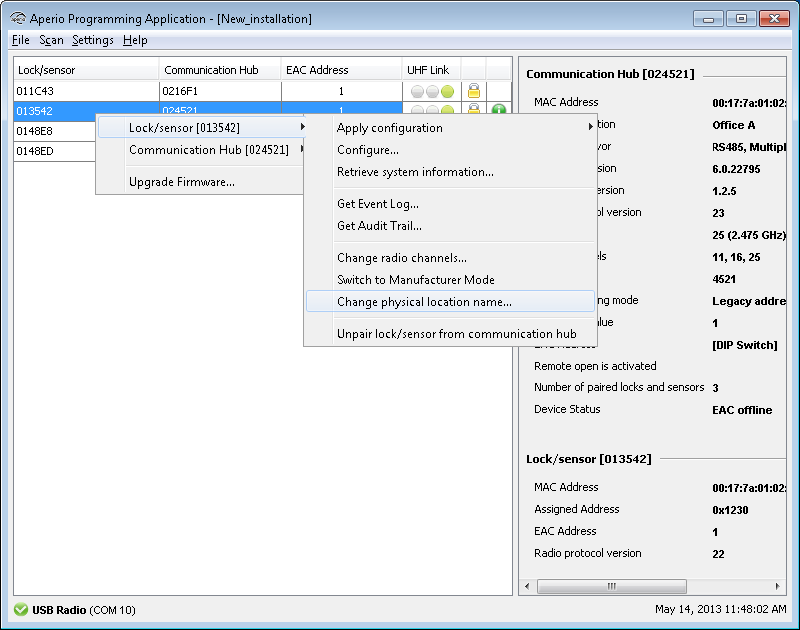The height and width of the screenshot is (630, 800).
Task: Click the Aperio application icon in title bar
Action: pyautogui.click(x=17, y=19)
